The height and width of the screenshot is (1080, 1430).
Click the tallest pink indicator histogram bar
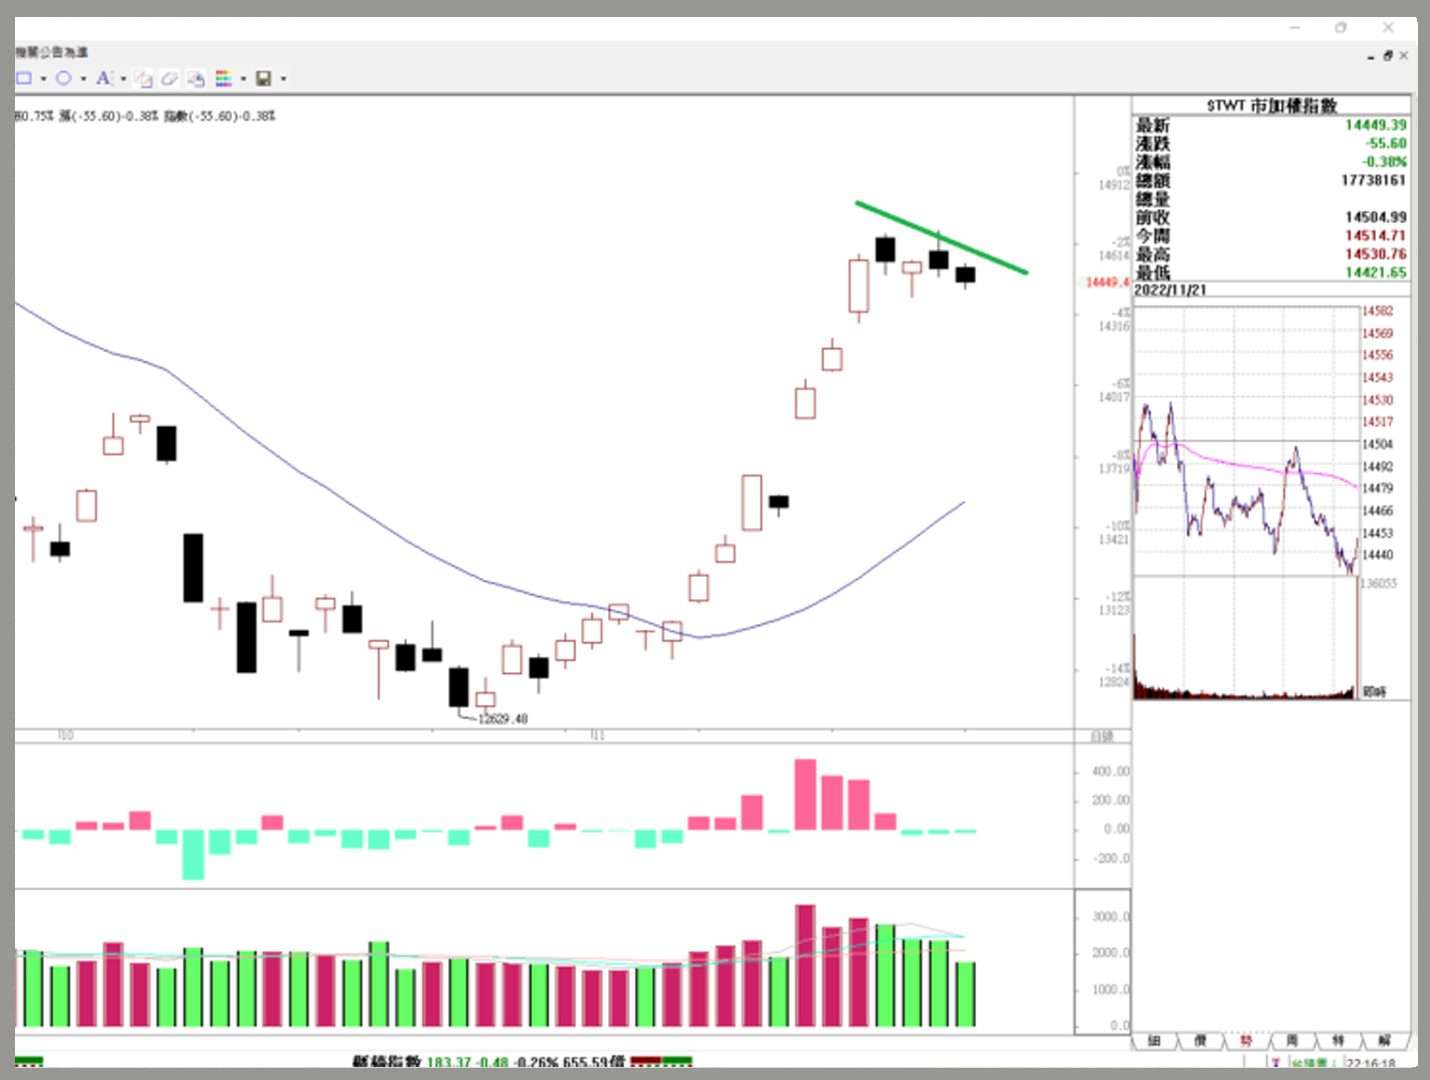click(805, 794)
